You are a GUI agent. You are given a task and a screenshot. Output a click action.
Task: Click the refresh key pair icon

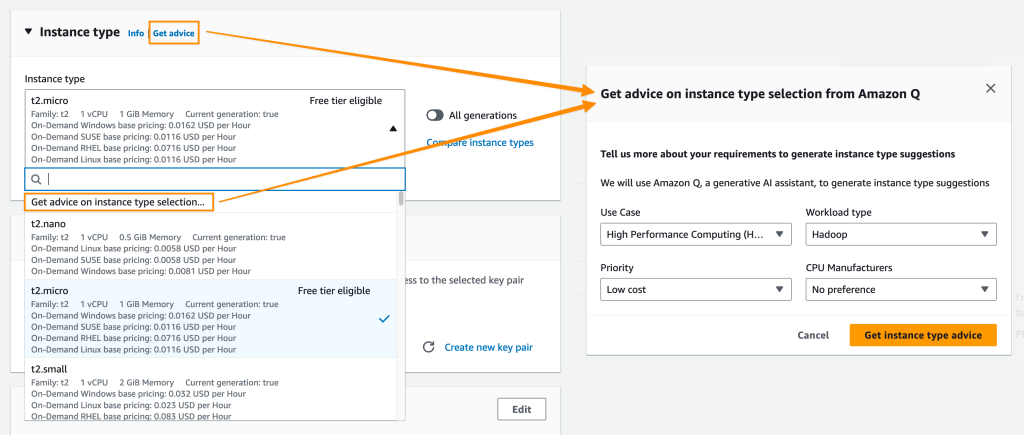pos(429,347)
